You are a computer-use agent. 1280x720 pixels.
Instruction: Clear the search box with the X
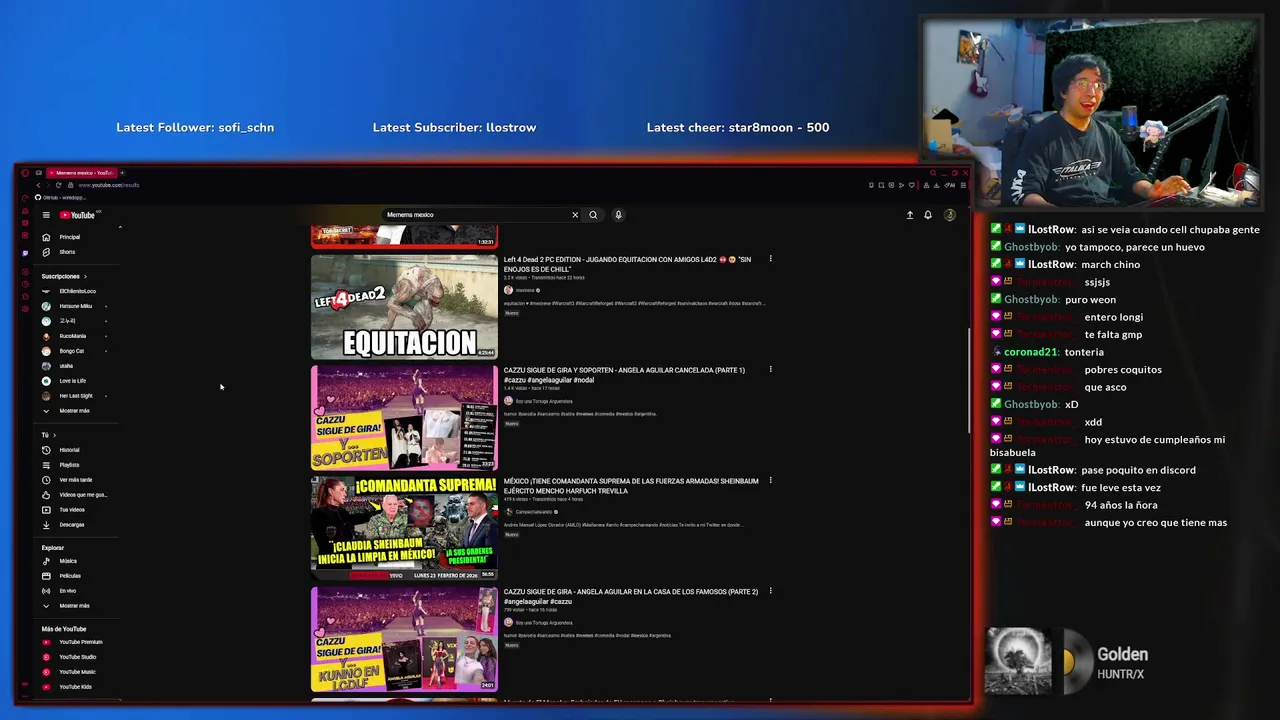(x=575, y=215)
